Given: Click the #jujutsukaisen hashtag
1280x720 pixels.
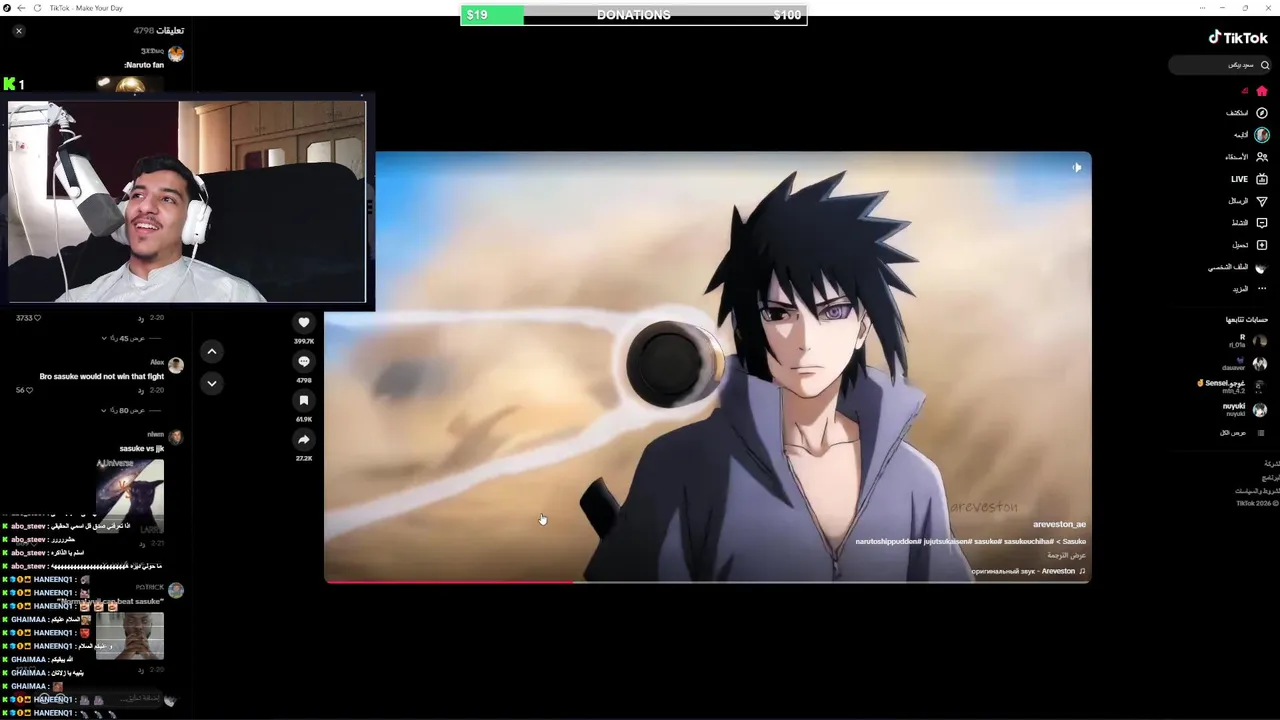Looking at the screenshot, I should pyautogui.click(x=946, y=541).
